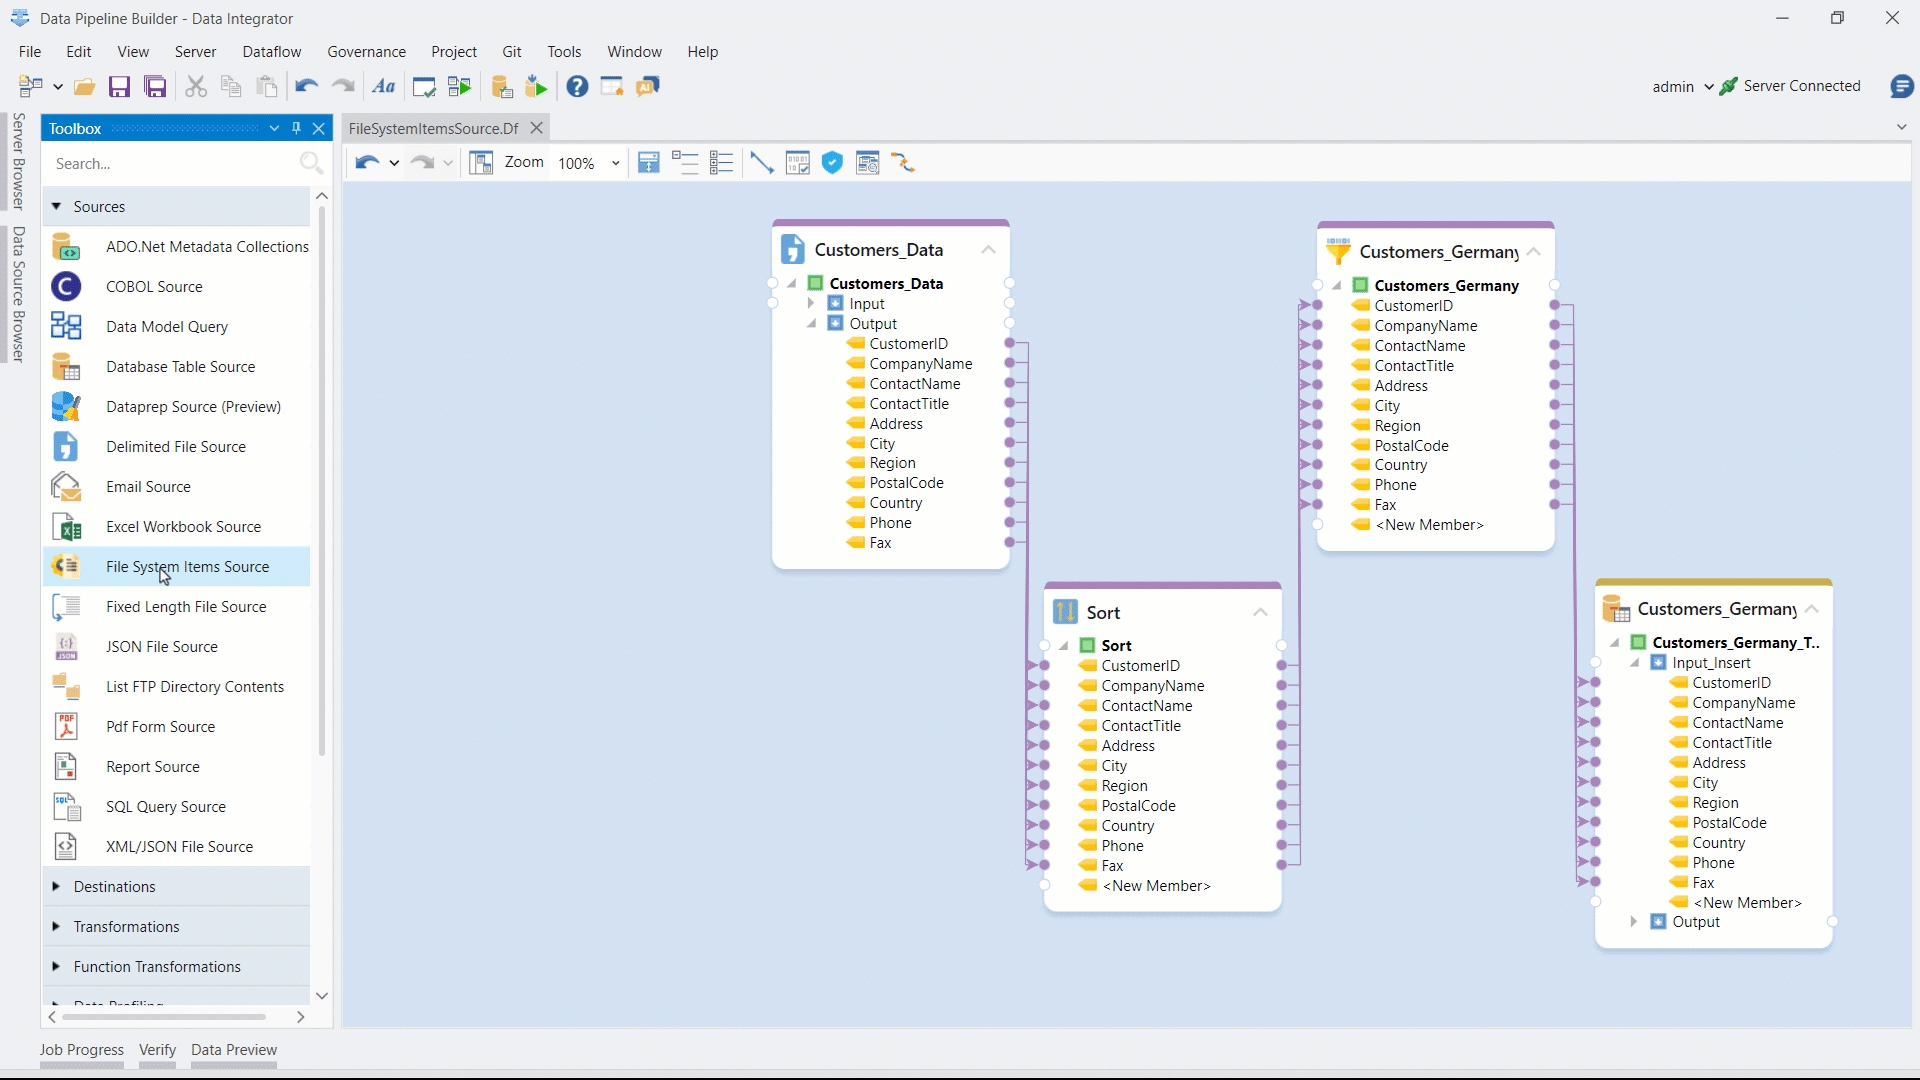Select File System Items Source

click(187, 567)
